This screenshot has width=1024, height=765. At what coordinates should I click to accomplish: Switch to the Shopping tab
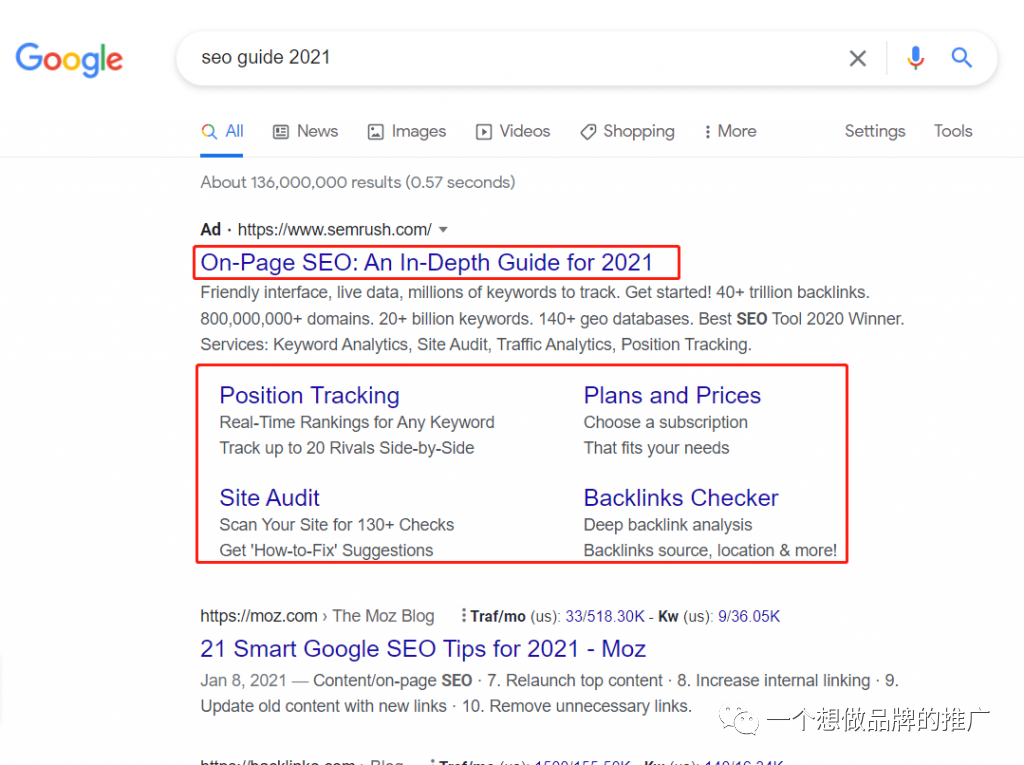(628, 131)
